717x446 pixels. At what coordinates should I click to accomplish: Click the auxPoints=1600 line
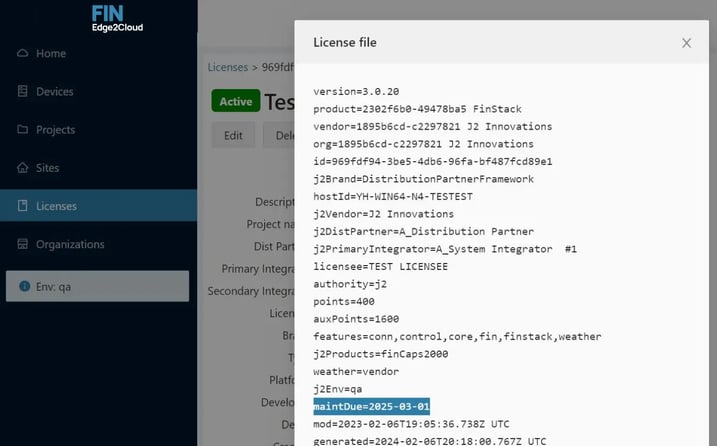pyautogui.click(x=356, y=319)
